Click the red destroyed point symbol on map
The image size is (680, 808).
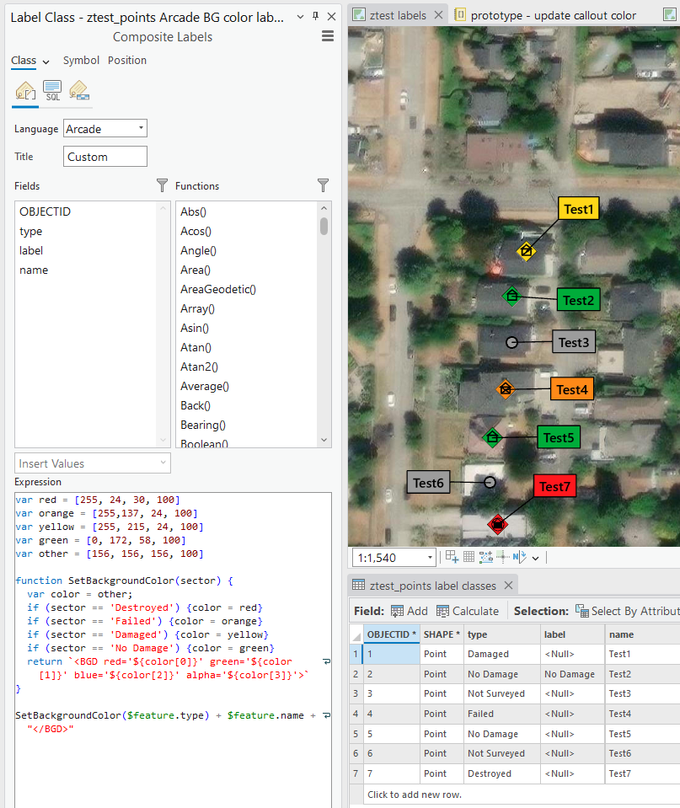(x=498, y=525)
